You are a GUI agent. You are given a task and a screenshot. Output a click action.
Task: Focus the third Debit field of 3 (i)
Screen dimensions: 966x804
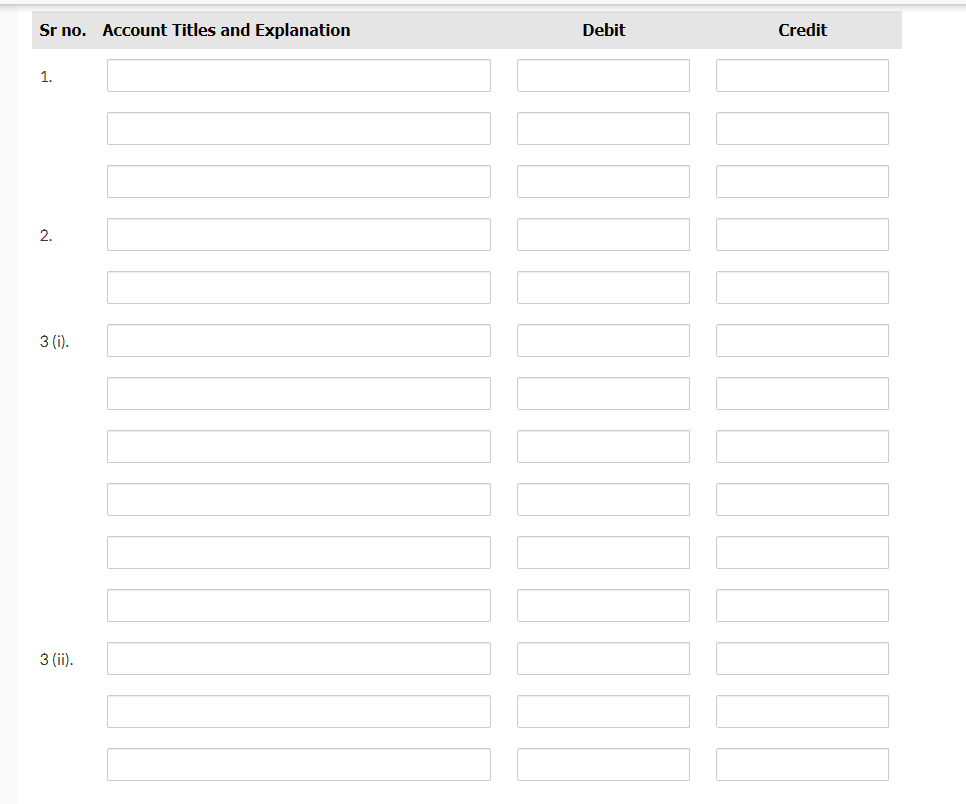[603, 447]
